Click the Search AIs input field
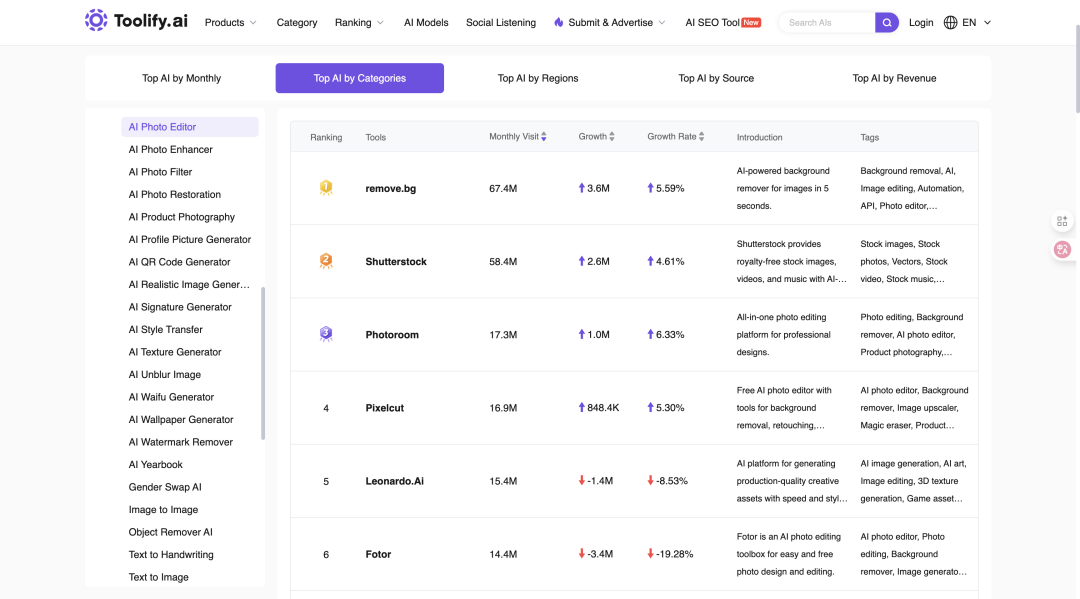This screenshot has width=1080, height=599. pyautogui.click(x=828, y=23)
